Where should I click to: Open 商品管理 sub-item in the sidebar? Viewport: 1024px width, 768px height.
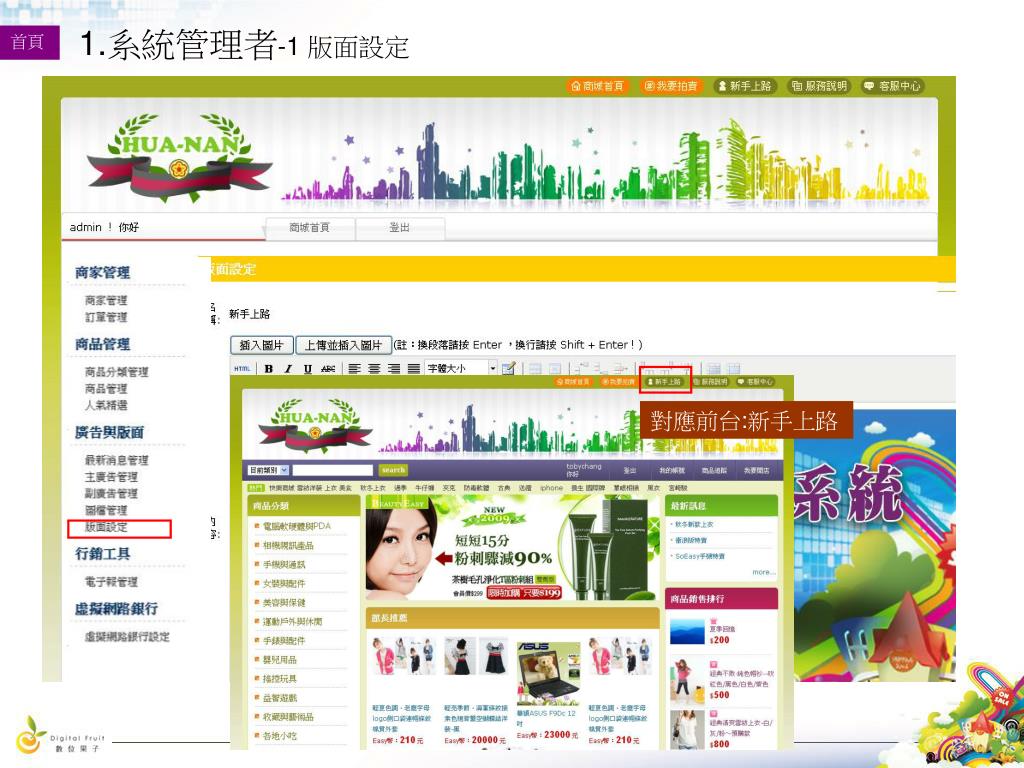pyautogui.click(x=106, y=389)
